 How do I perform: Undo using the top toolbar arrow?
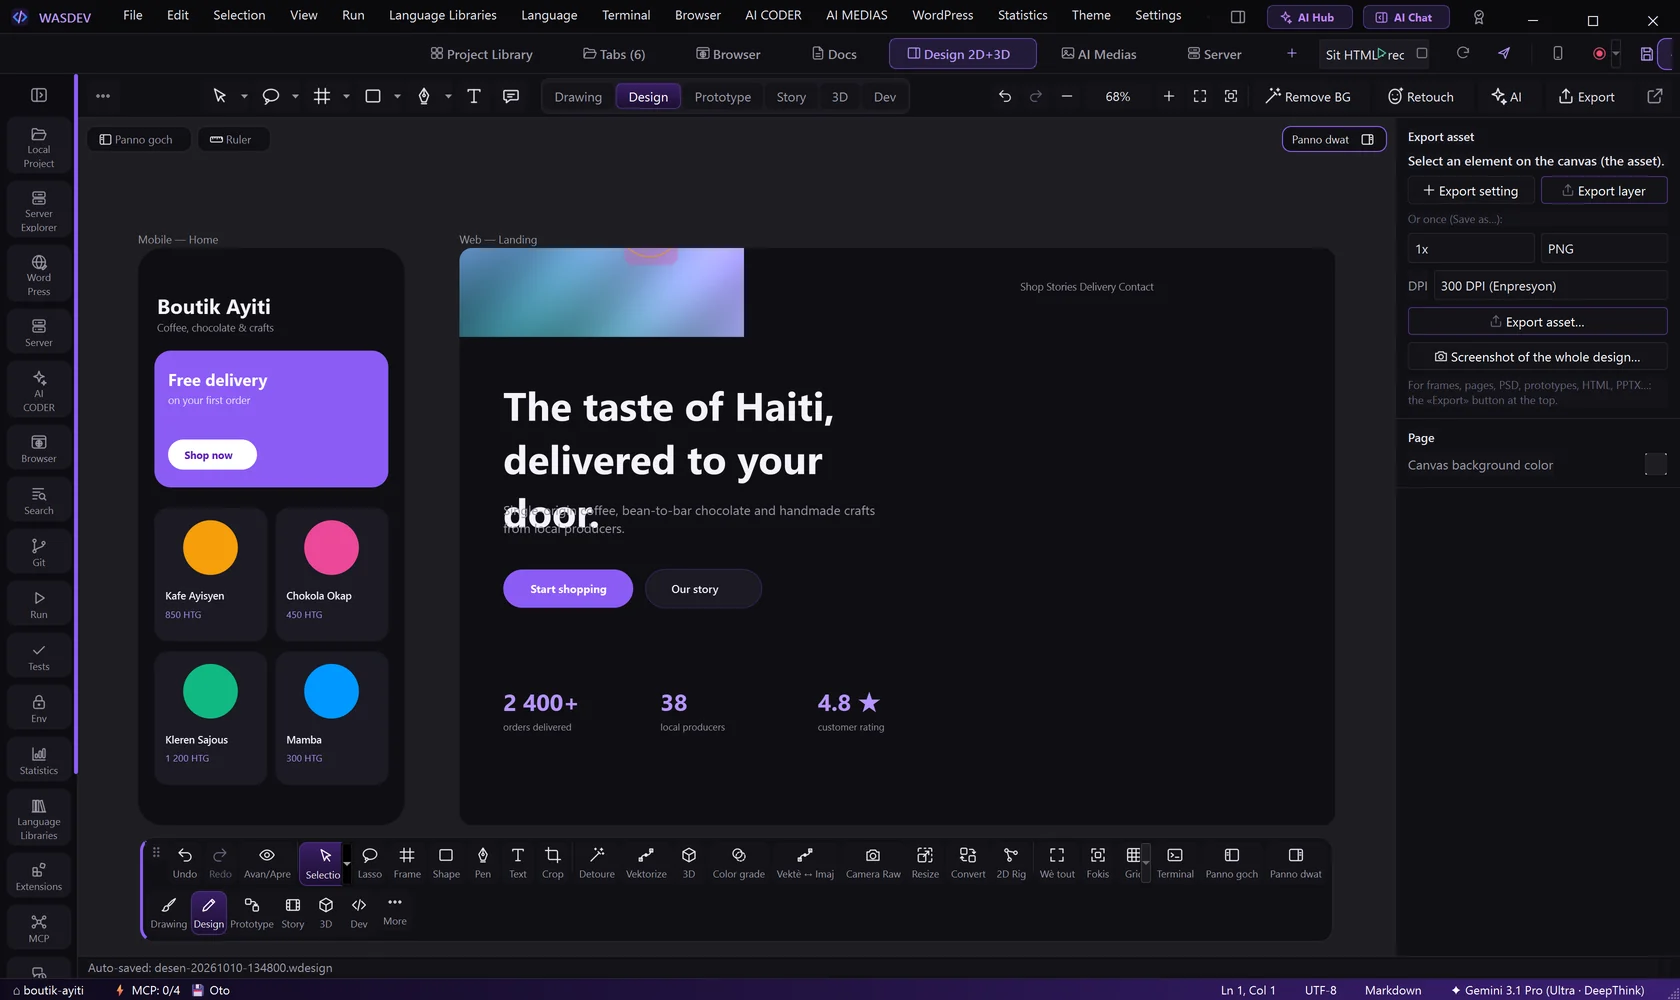1005,96
